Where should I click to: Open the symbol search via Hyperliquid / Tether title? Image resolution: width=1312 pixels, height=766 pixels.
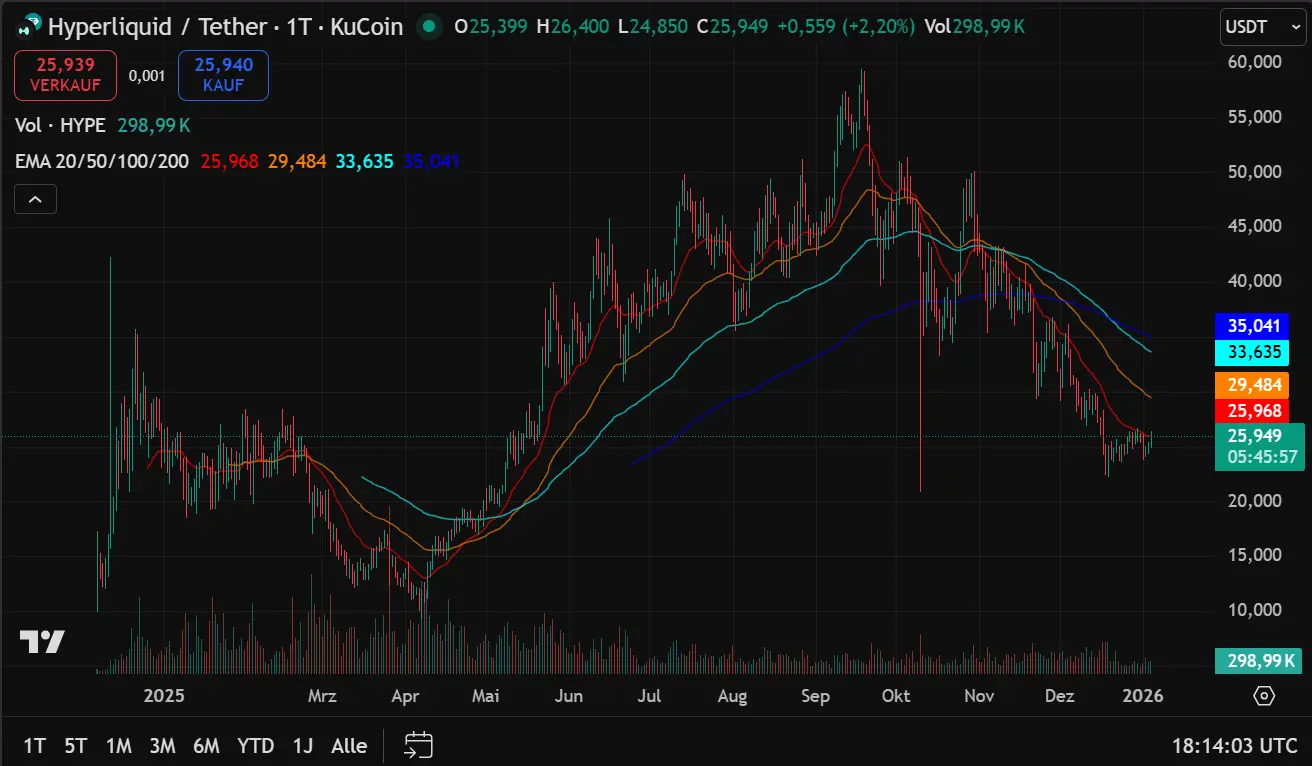160,27
